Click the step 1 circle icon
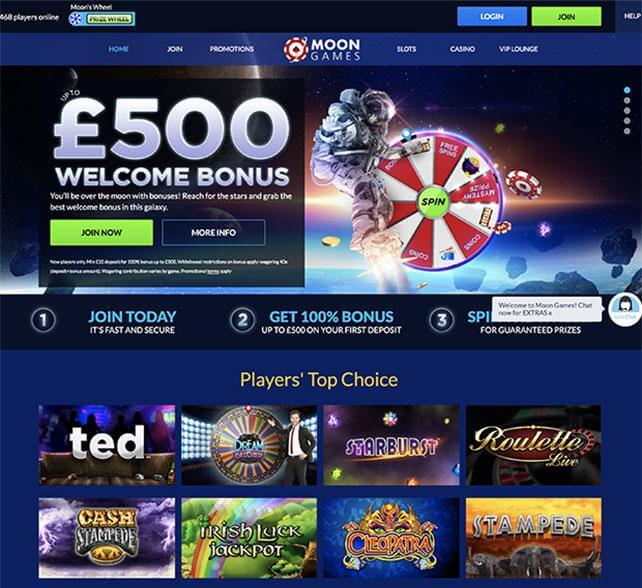This screenshot has height=588, width=642. point(43,320)
